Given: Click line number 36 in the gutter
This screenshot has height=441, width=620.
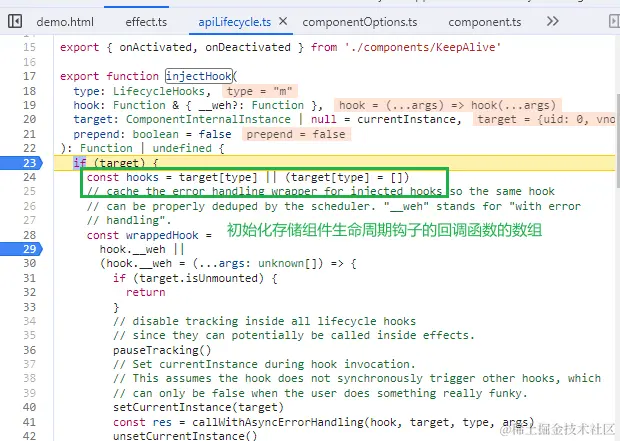Looking at the screenshot, I should click(29, 350).
